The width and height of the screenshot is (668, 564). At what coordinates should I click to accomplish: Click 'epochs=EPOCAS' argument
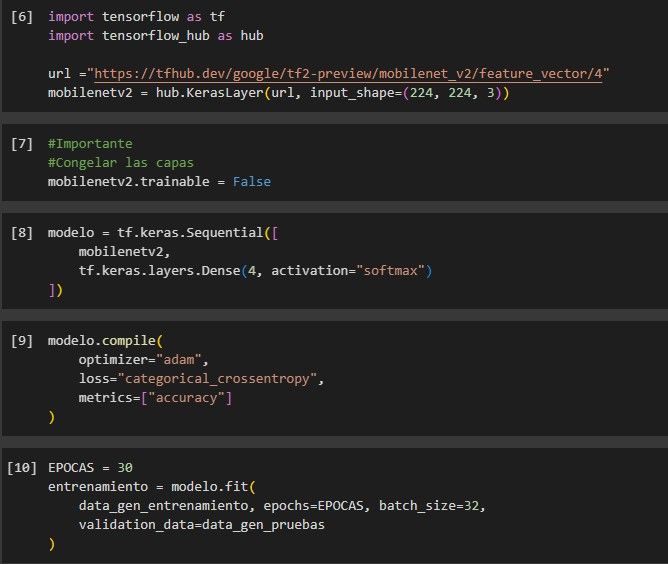314,506
